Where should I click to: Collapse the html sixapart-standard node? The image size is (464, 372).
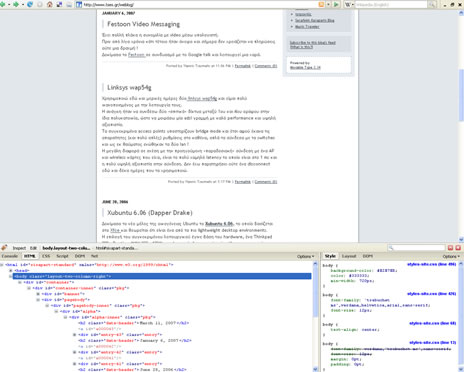(x=2, y=265)
